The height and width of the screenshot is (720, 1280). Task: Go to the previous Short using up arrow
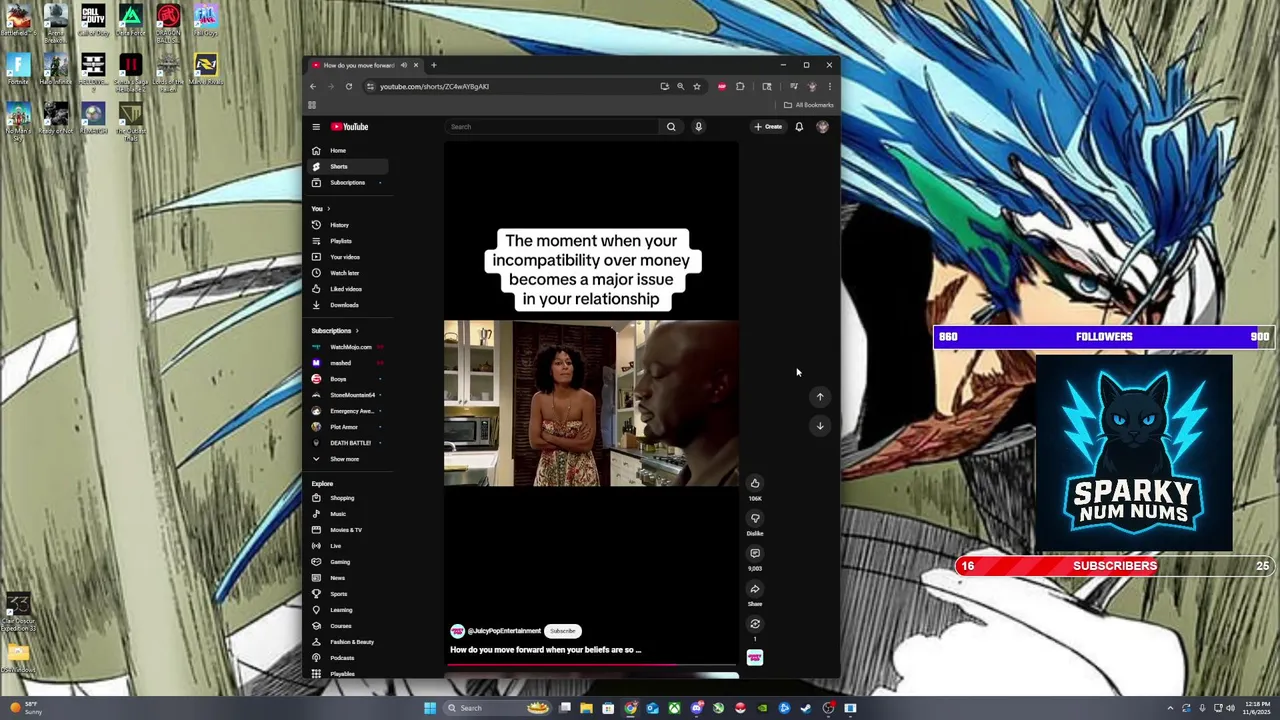[x=820, y=397]
